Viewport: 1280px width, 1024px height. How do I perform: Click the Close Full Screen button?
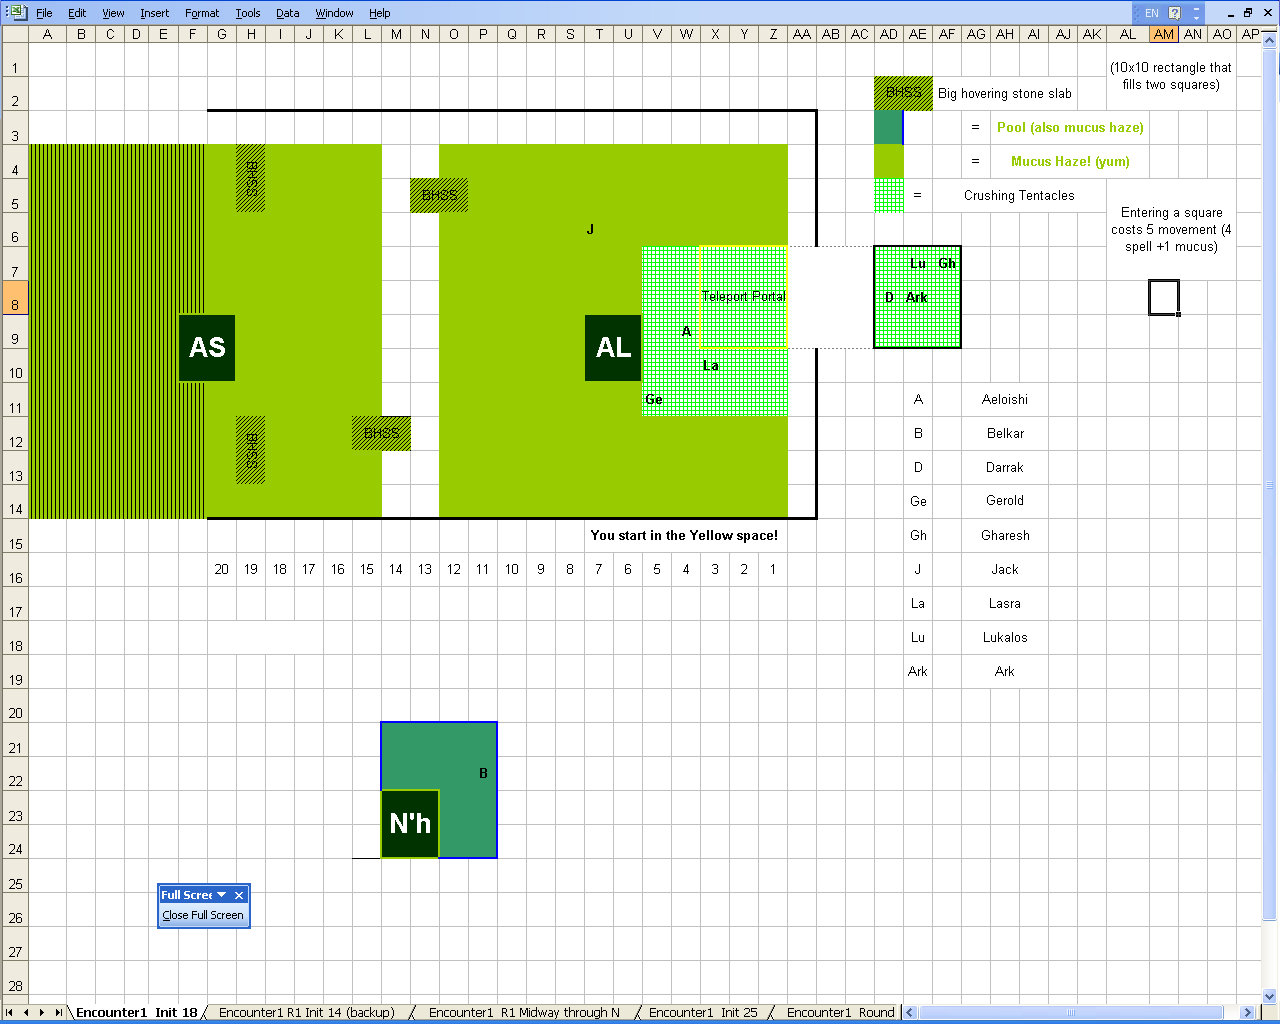(x=203, y=915)
